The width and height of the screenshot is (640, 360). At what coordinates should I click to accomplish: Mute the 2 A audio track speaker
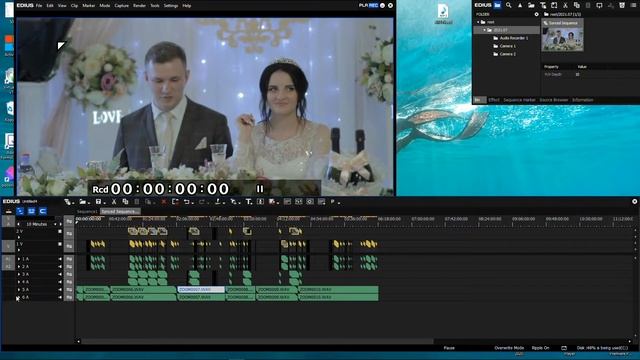click(60, 267)
